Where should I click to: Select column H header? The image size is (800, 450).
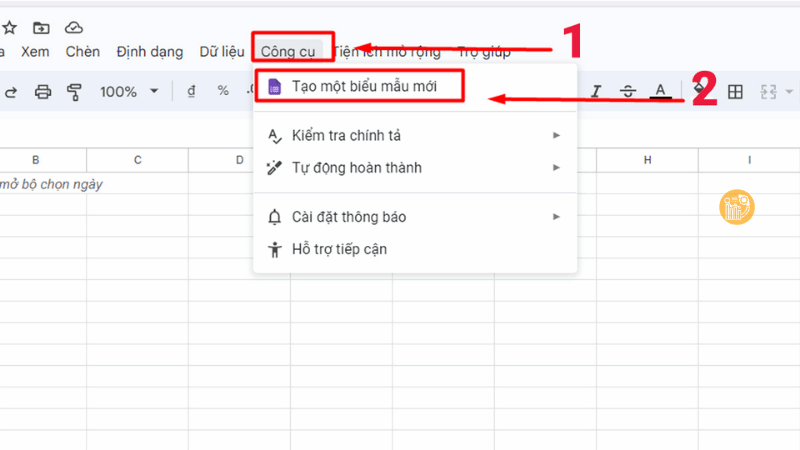click(647, 160)
